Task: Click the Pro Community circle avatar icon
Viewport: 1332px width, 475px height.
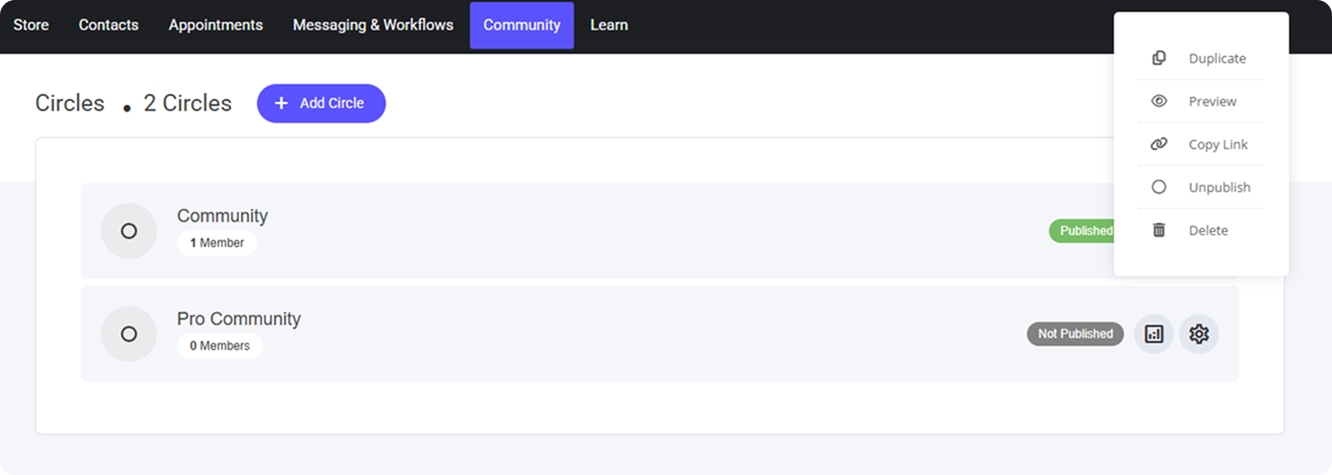Action: coord(129,334)
